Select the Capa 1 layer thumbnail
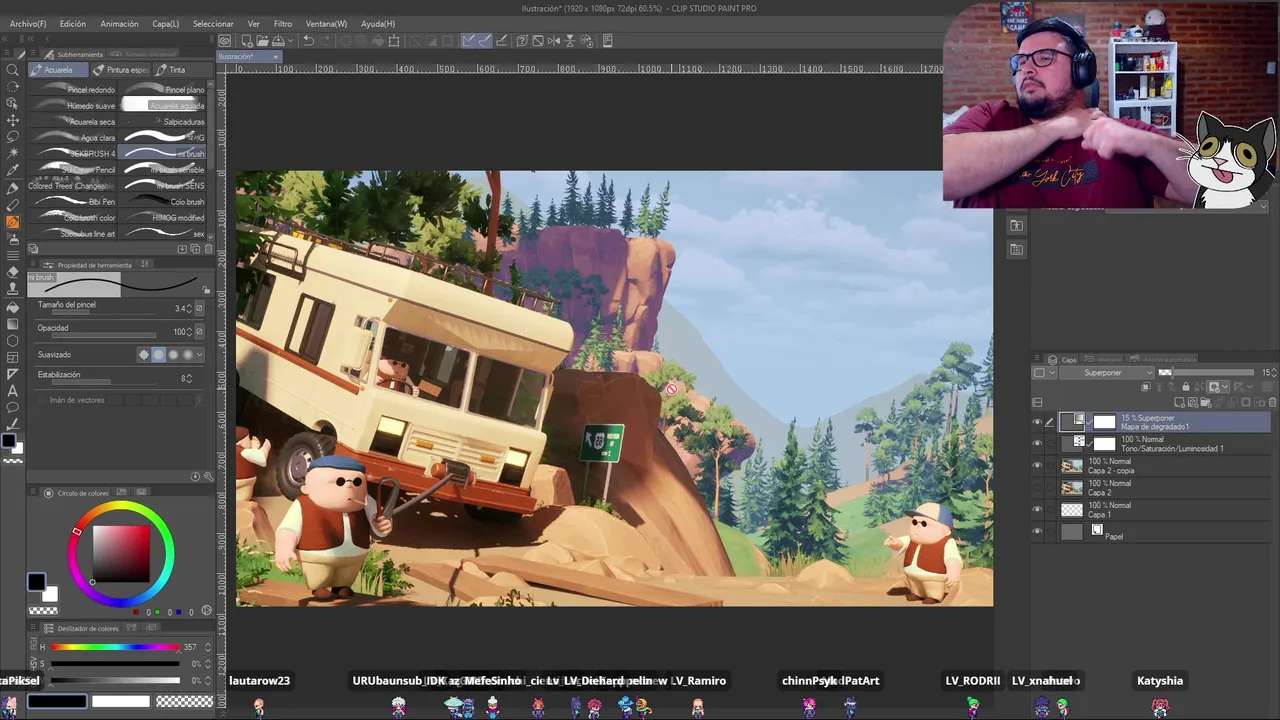The width and height of the screenshot is (1280, 720). click(1071, 510)
